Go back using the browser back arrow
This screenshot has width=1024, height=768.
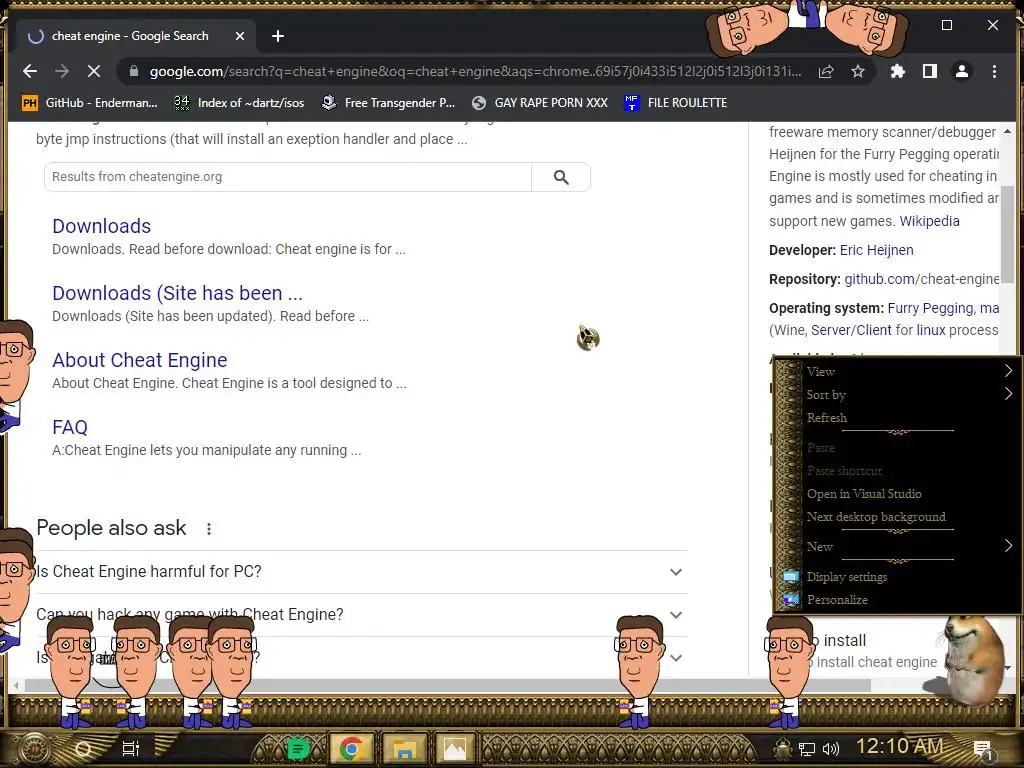(30, 71)
